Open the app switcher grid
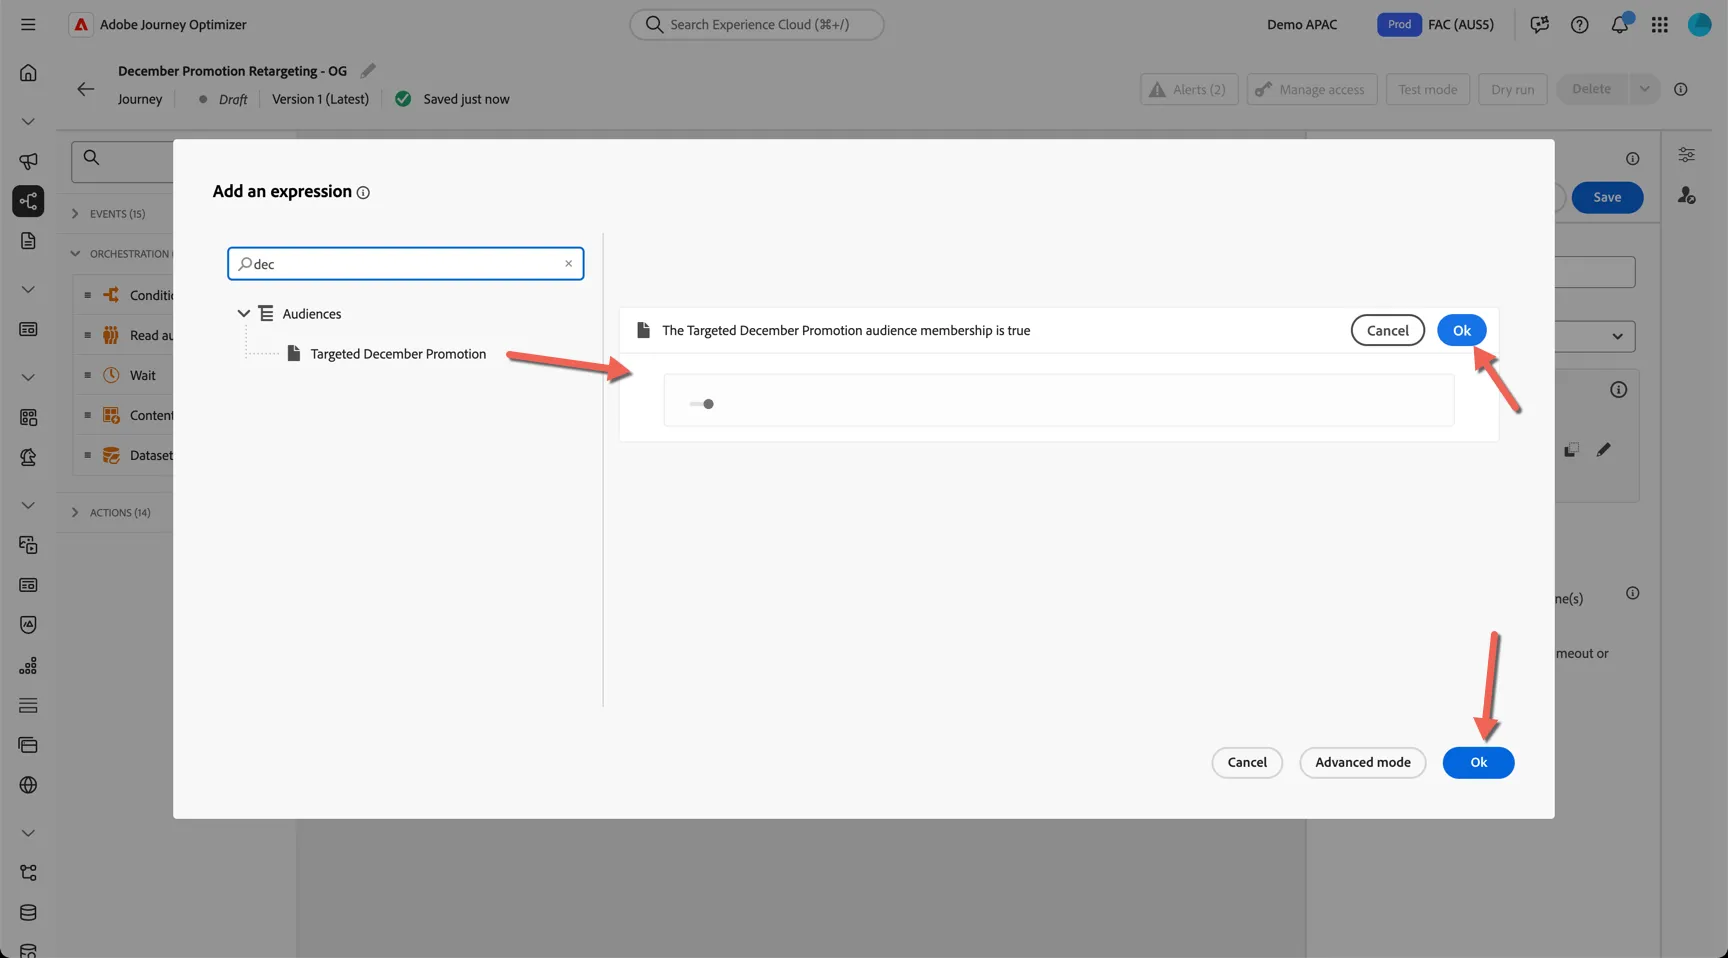Viewport: 1728px width, 958px height. coord(1659,25)
